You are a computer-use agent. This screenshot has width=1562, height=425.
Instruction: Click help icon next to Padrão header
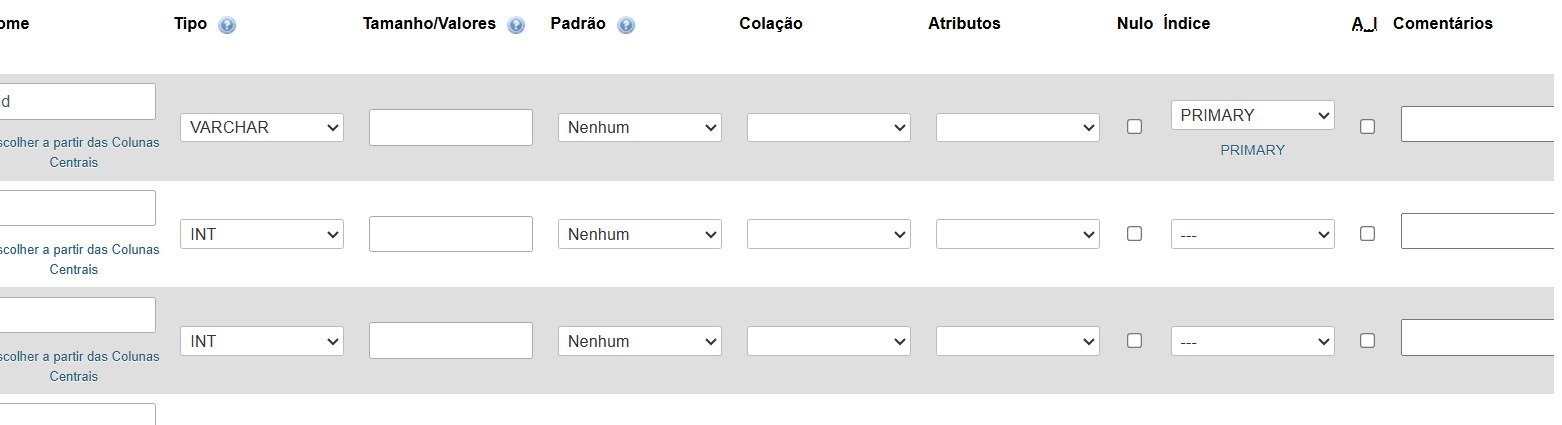point(626,26)
